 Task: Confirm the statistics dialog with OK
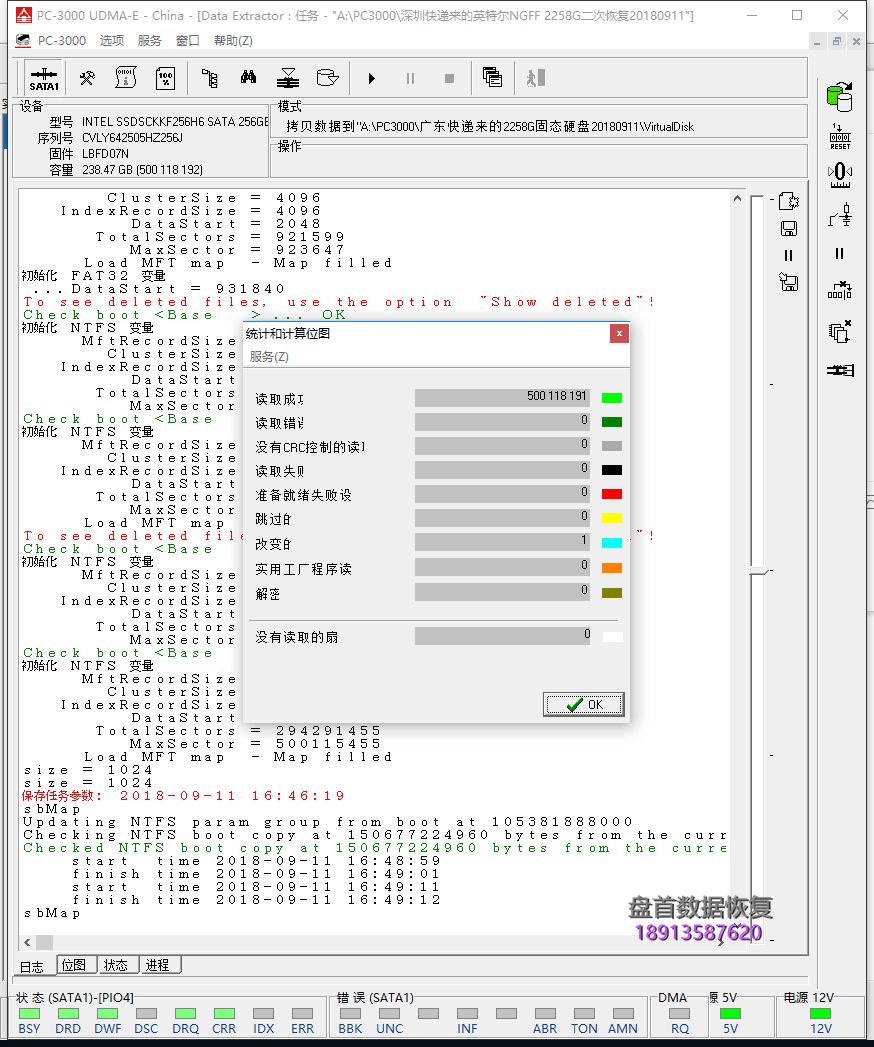click(583, 704)
